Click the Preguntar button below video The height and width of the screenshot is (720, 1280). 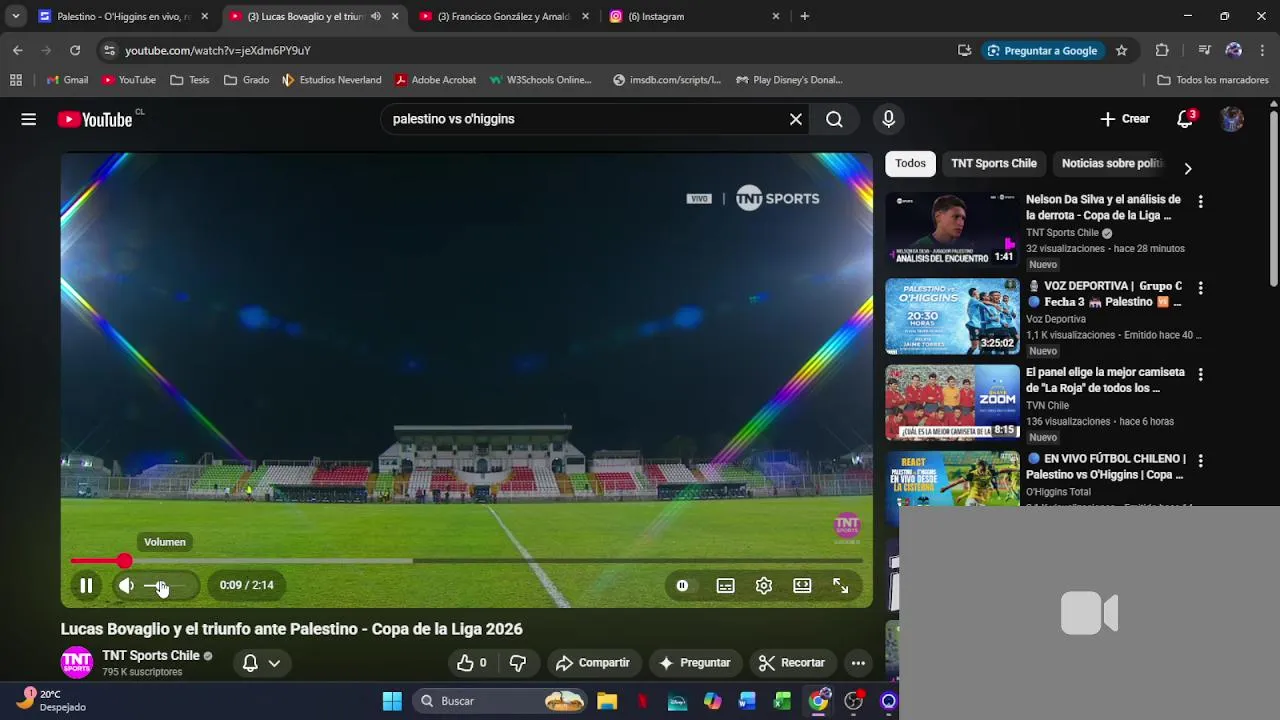tap(695, 663)
